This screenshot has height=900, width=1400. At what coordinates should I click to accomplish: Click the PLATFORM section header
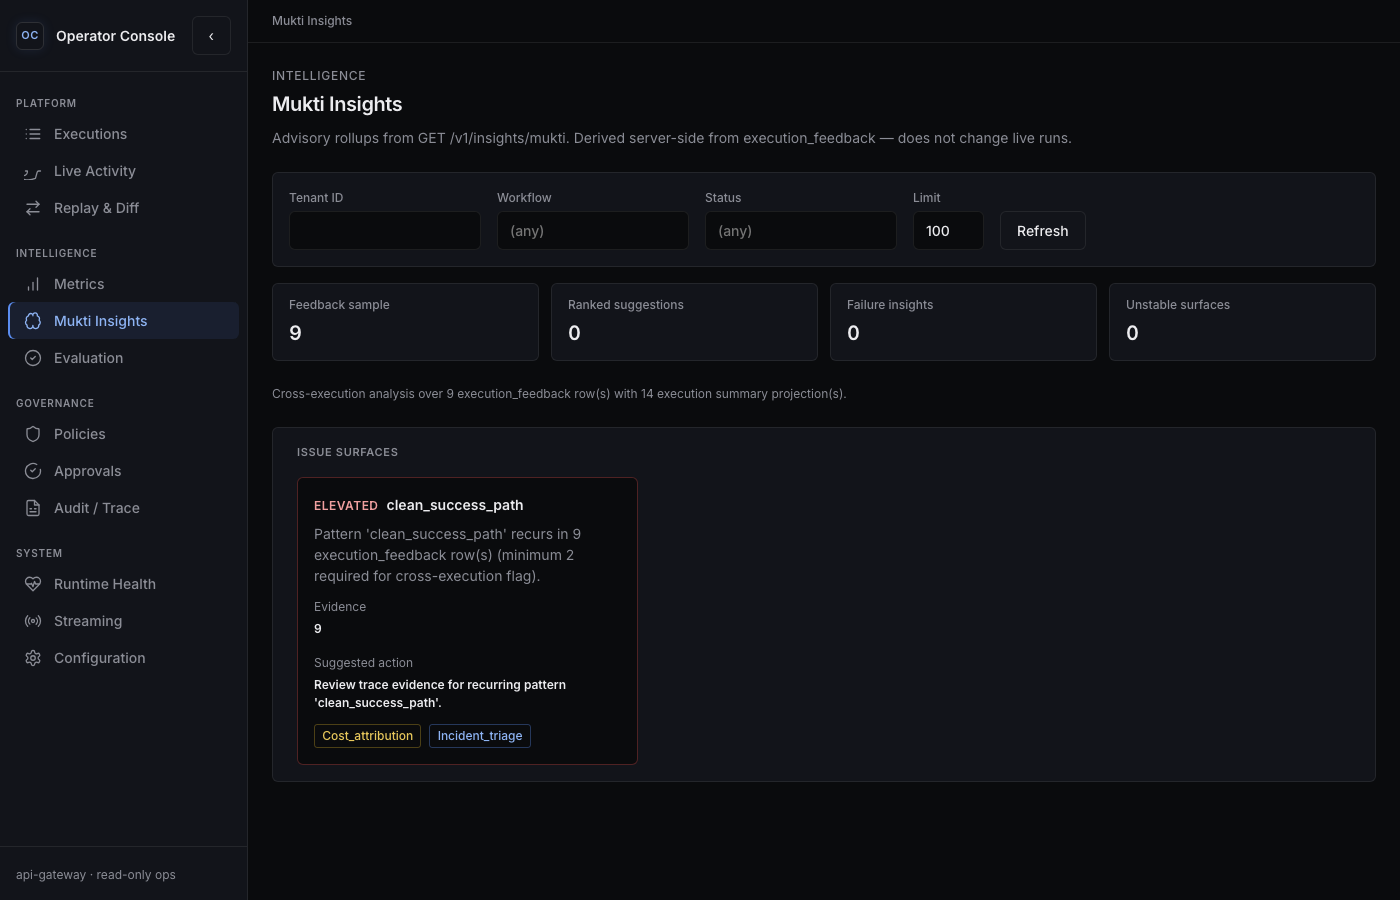tap(46, 103)
